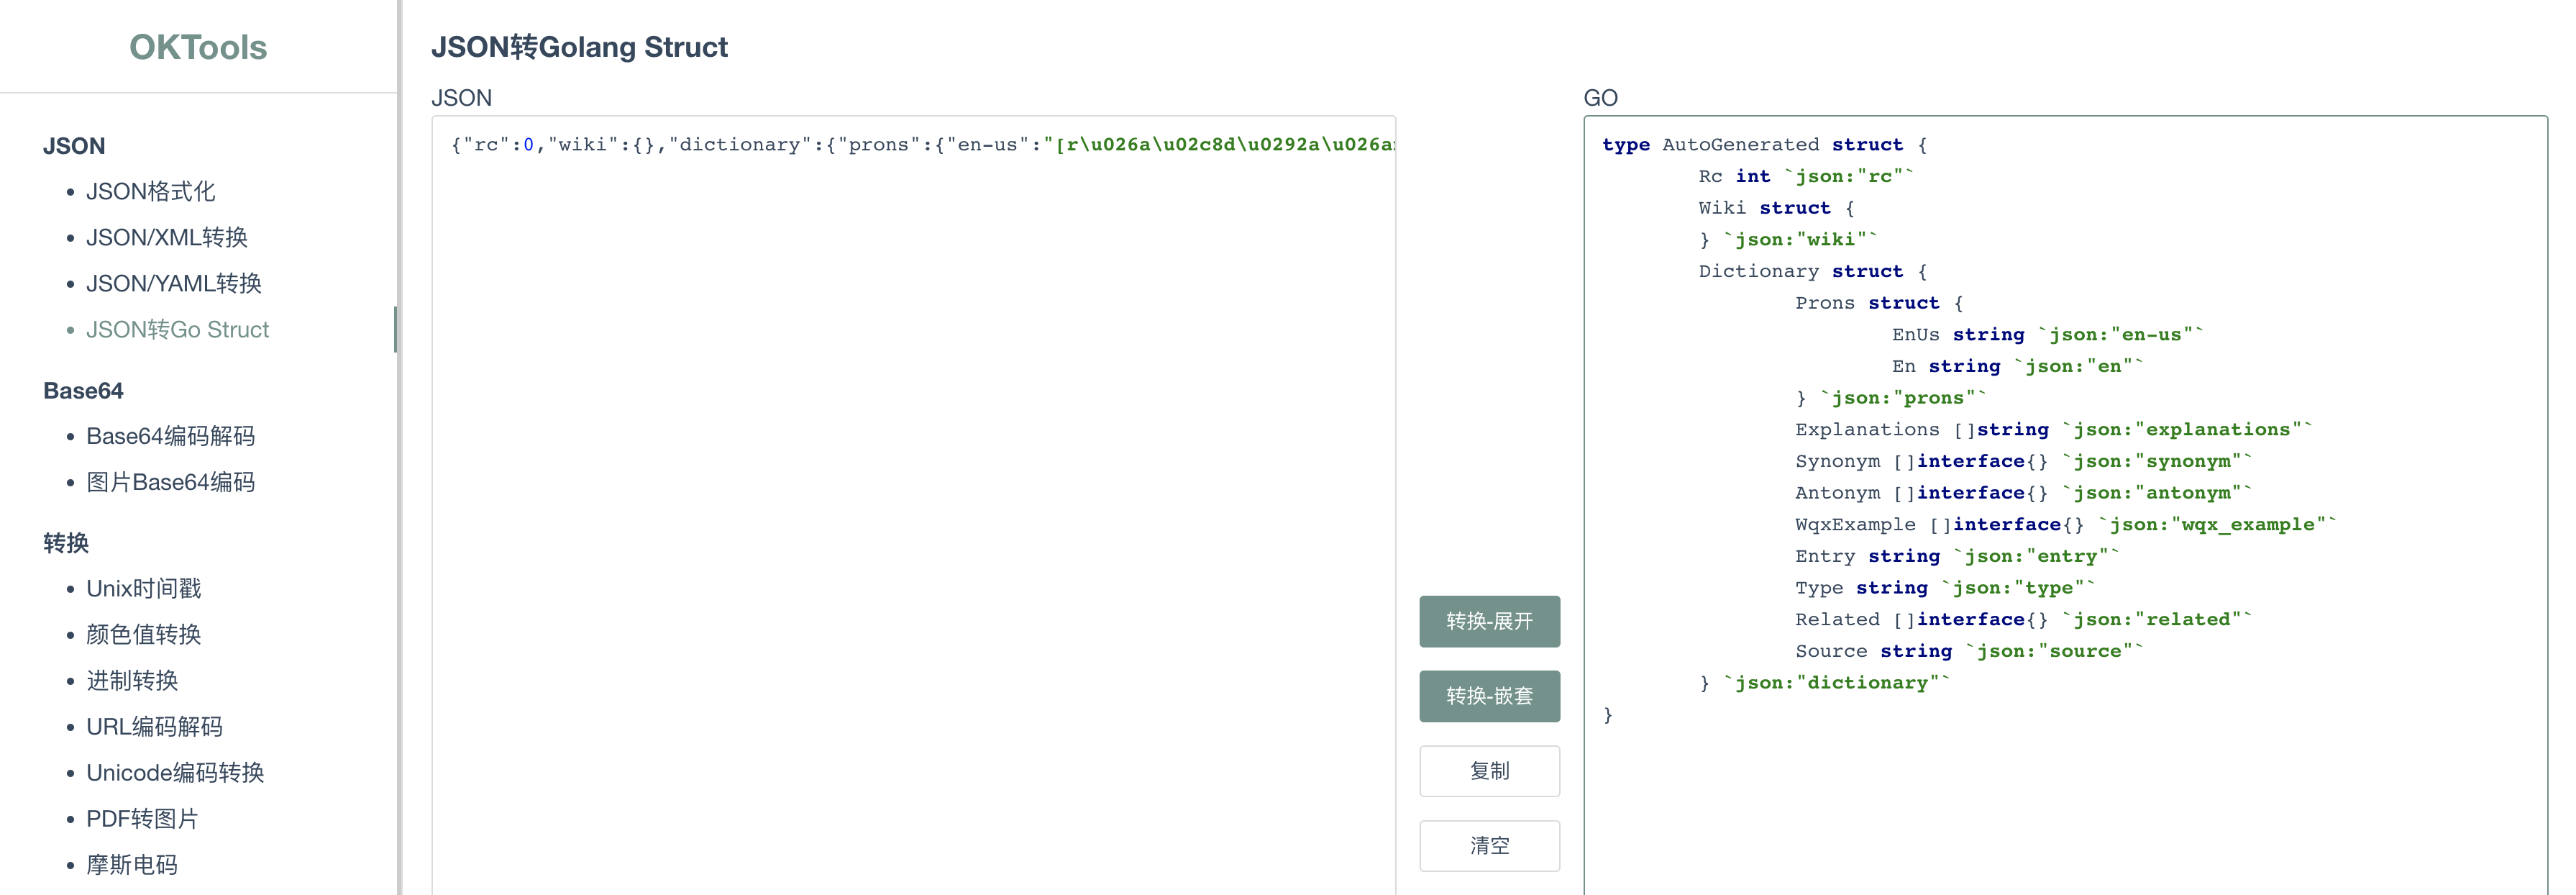
Task: Open 图片Base64编码 tool
Action: pos(170,482)
